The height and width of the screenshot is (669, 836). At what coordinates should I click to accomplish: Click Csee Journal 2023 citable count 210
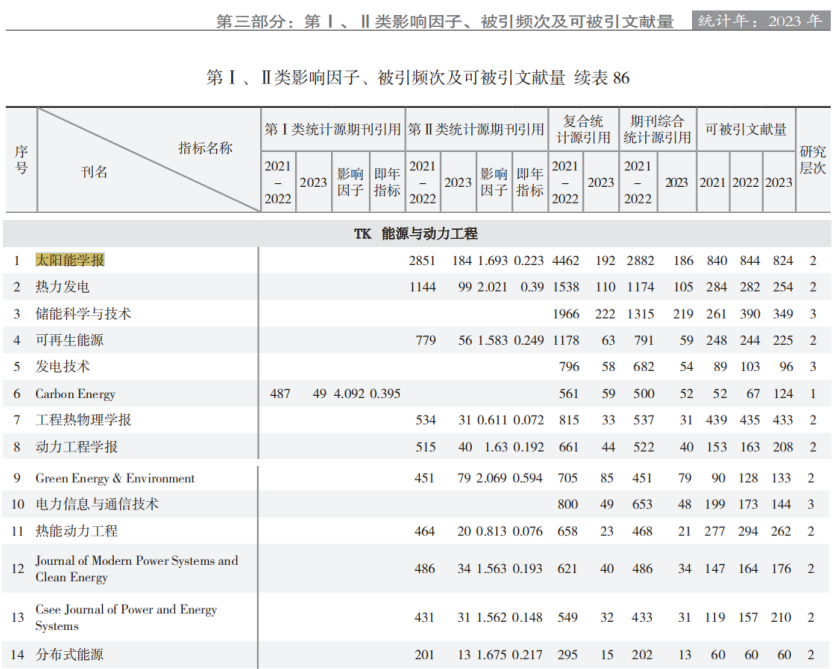click(781, 617)
